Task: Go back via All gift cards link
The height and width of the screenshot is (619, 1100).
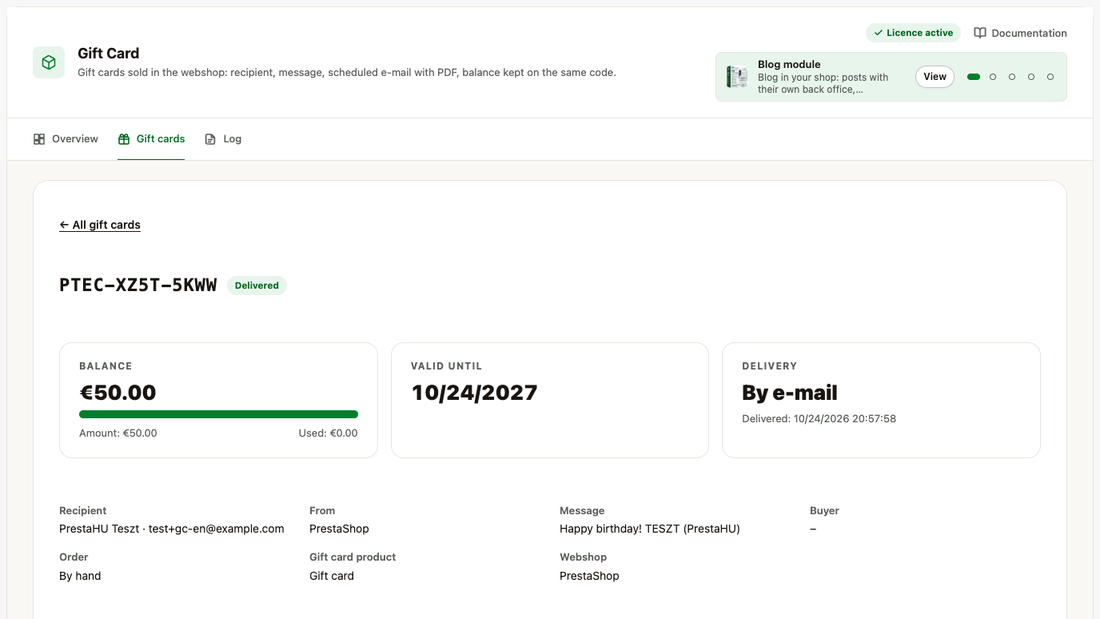Action: [100, 225]
